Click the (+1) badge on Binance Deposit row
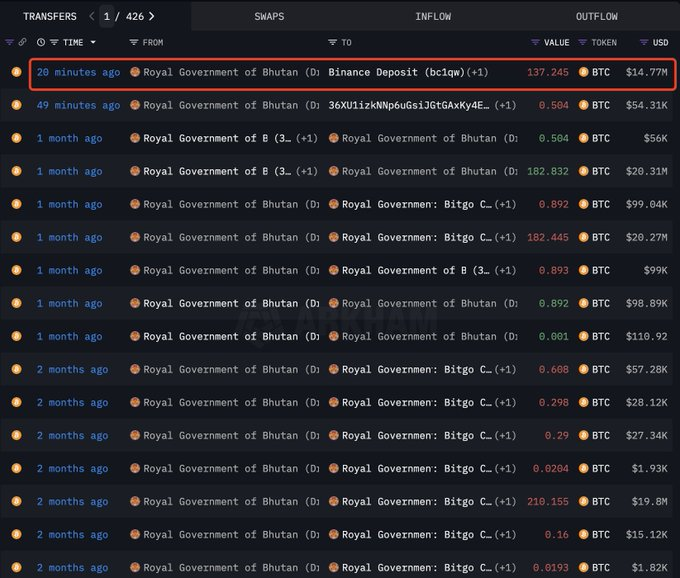 pos(477,72)
